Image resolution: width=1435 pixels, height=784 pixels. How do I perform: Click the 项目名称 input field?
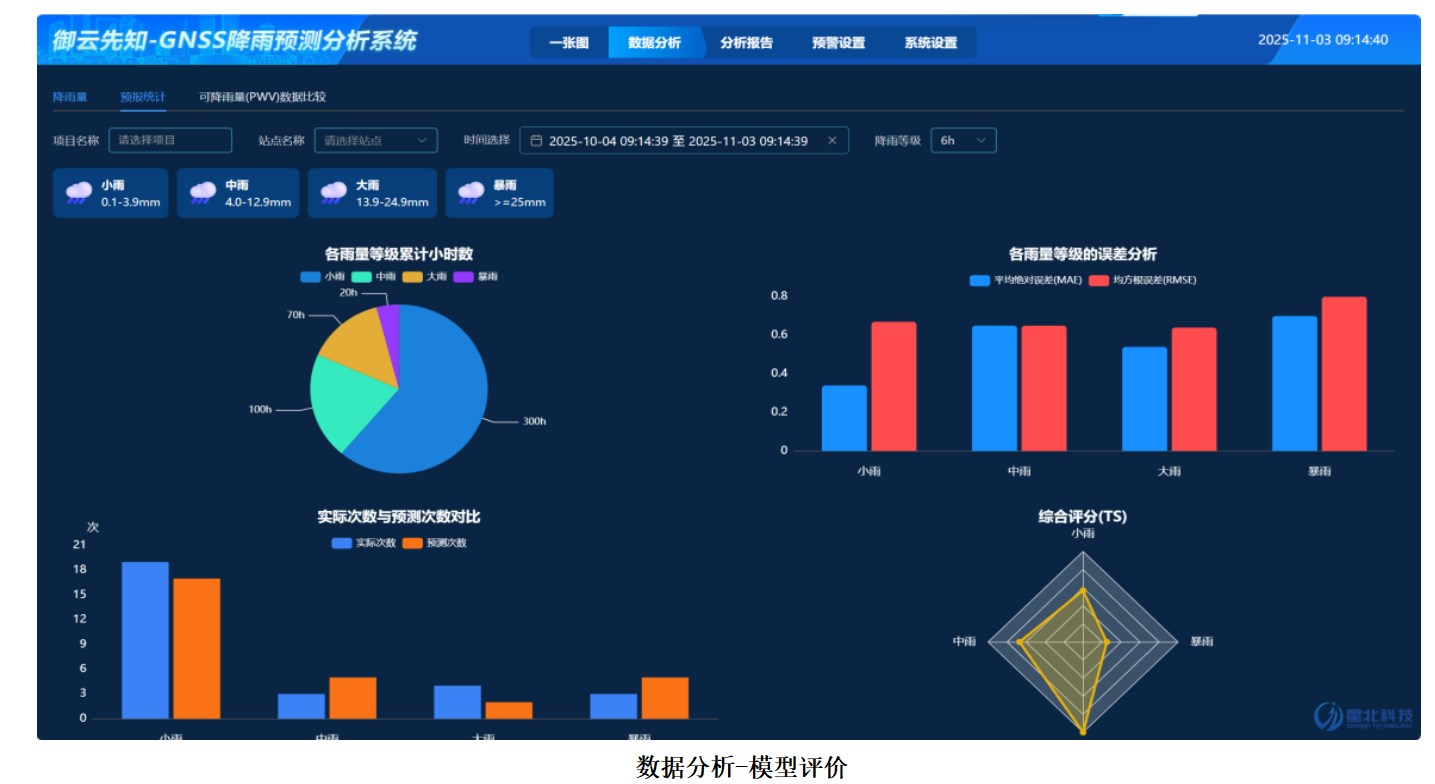(170, 141)
